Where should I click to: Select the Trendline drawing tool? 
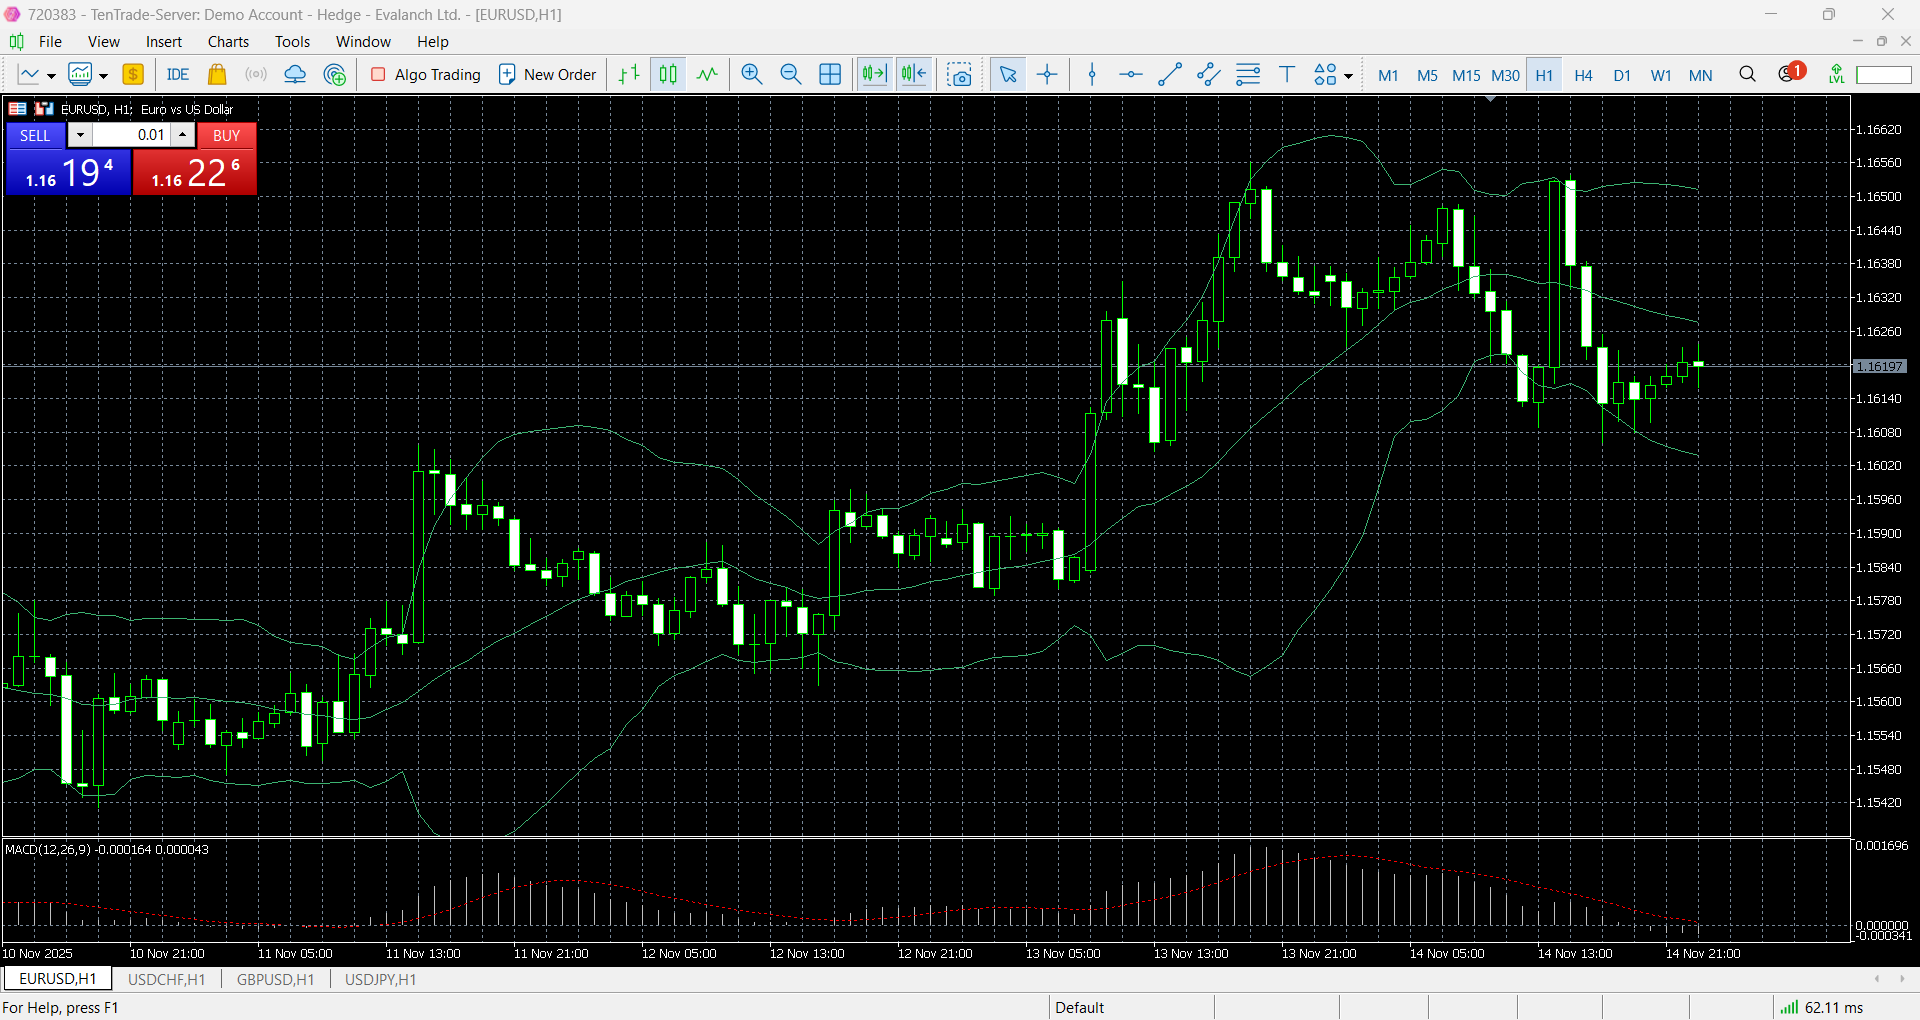click(1170, 75)
